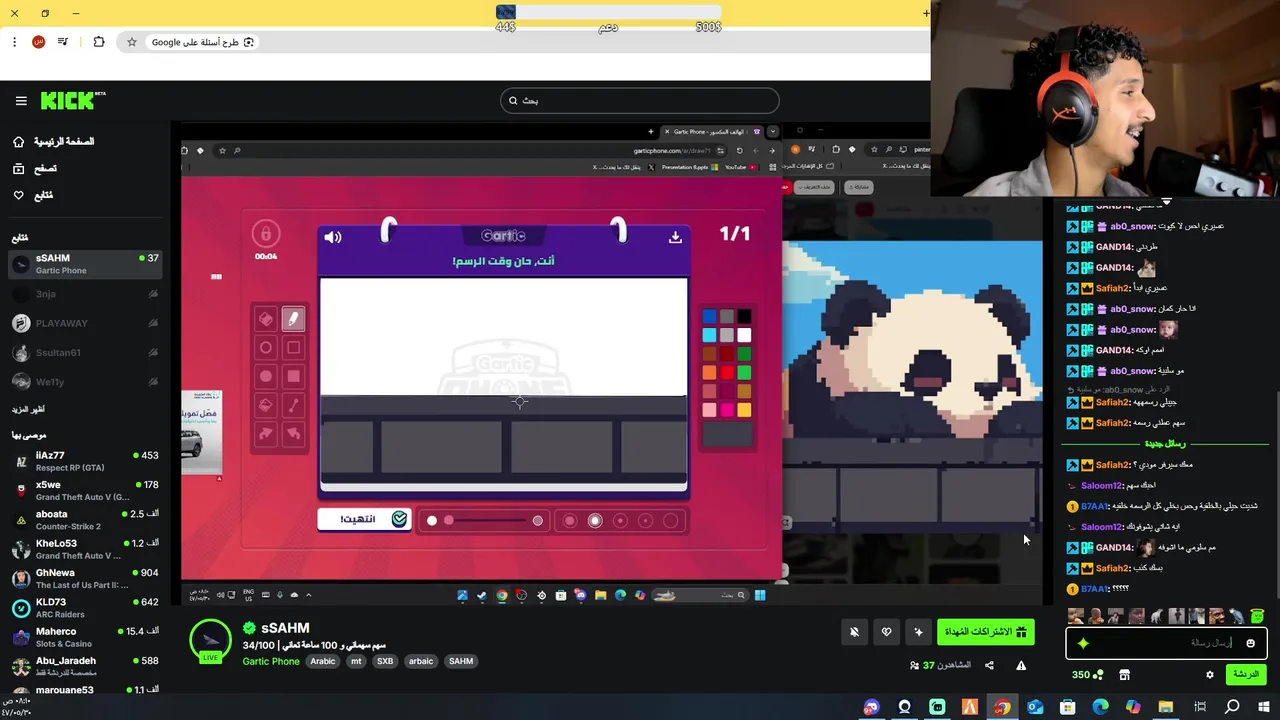1280x720 pixels.
Task: Click the done button with checkmark in Gartic
Action: [x=364, y=520]
